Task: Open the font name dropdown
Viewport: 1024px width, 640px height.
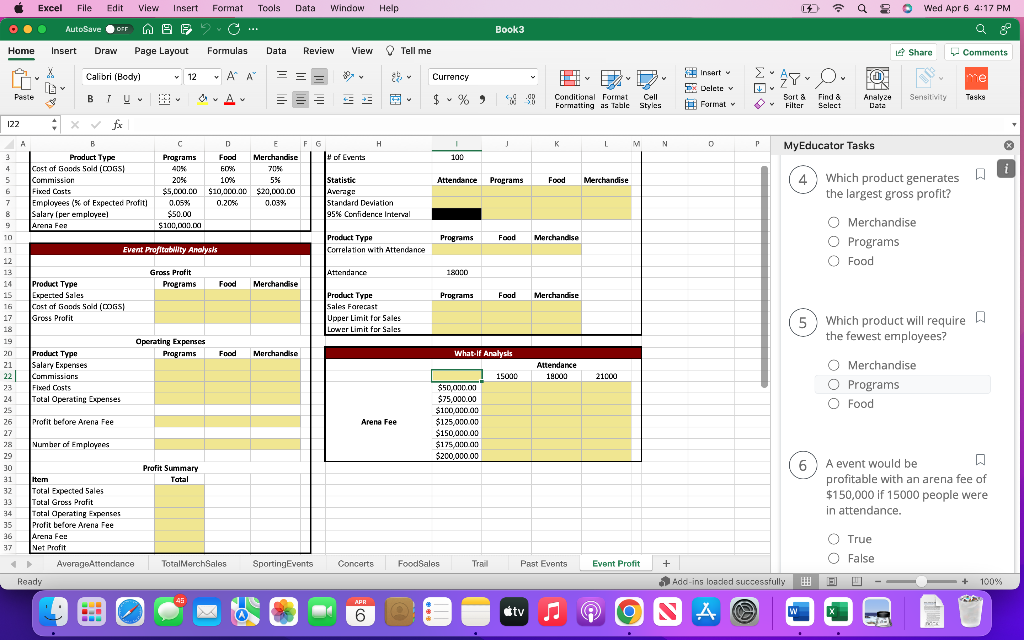Action: 176,77
